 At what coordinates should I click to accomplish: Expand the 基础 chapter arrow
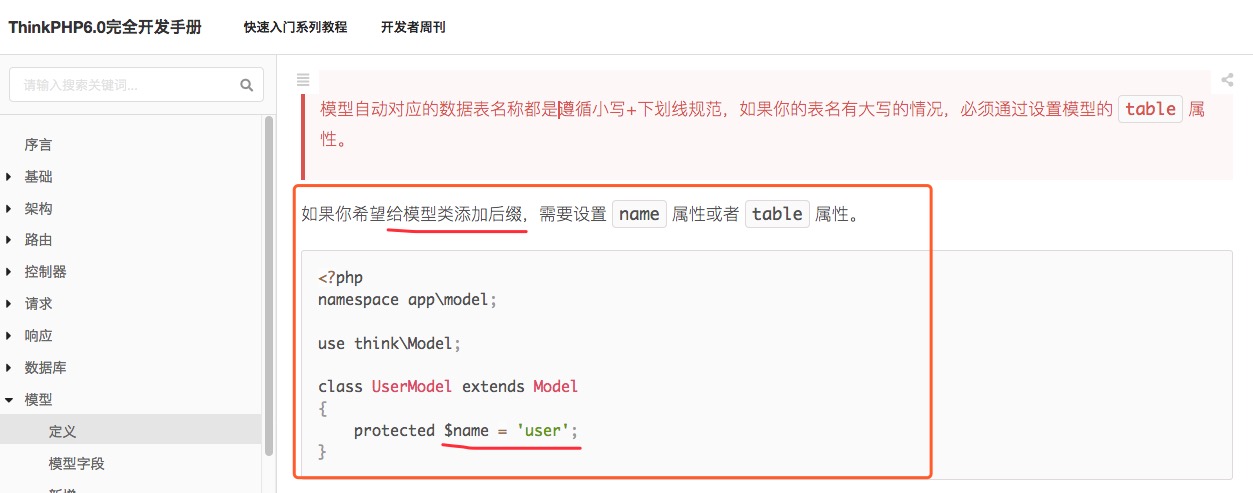point(9,177)
